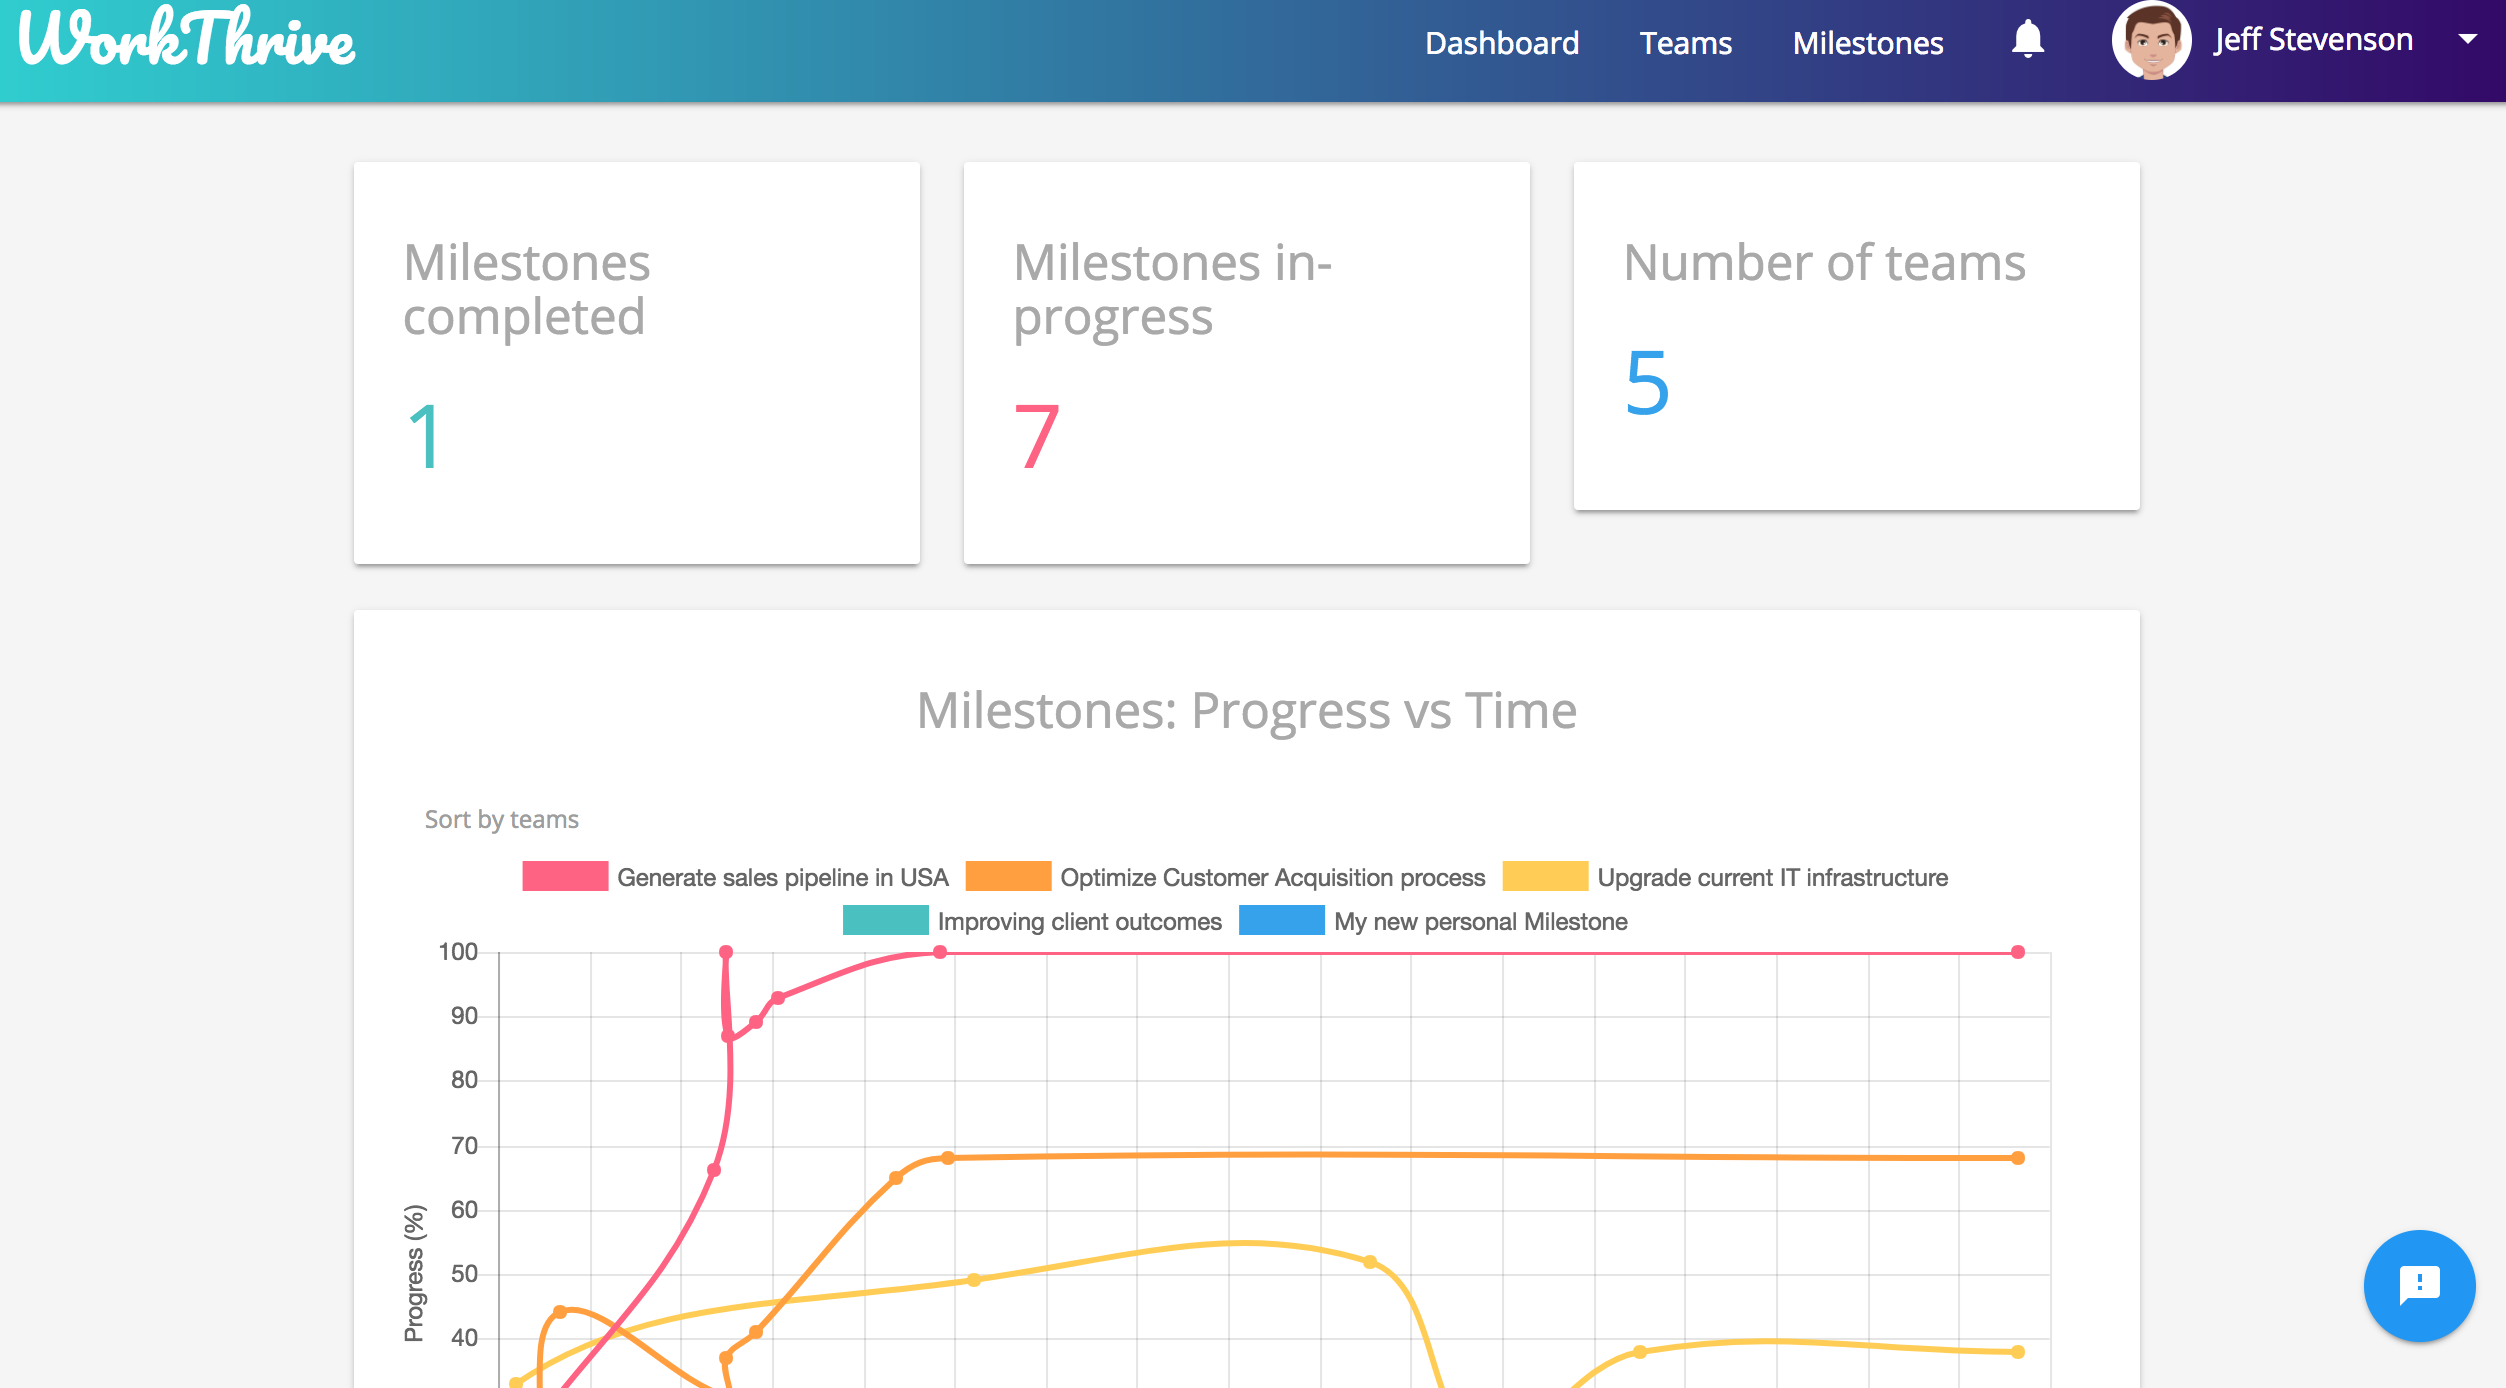The height and width of the screenshot is (1388, 2506).
Task: Click the last pink data point at 100
Action: (2018, 952)
